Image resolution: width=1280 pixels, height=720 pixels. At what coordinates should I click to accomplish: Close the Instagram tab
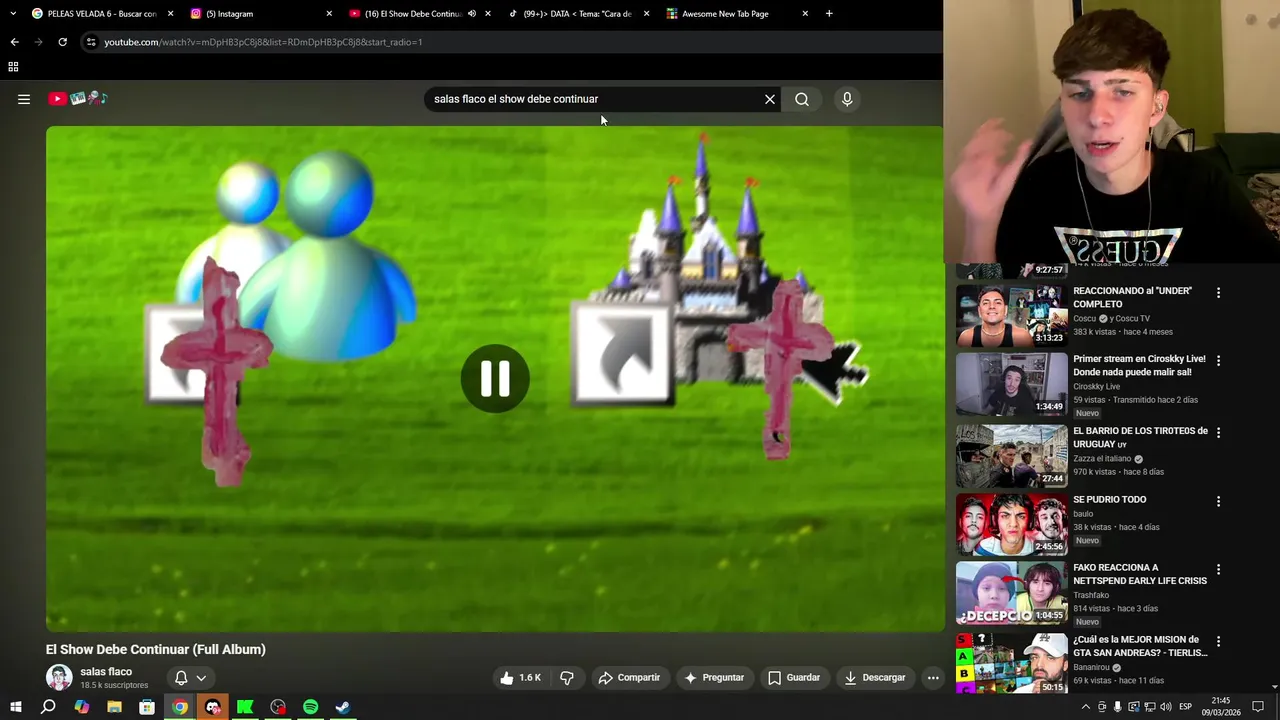click(329, 14)
